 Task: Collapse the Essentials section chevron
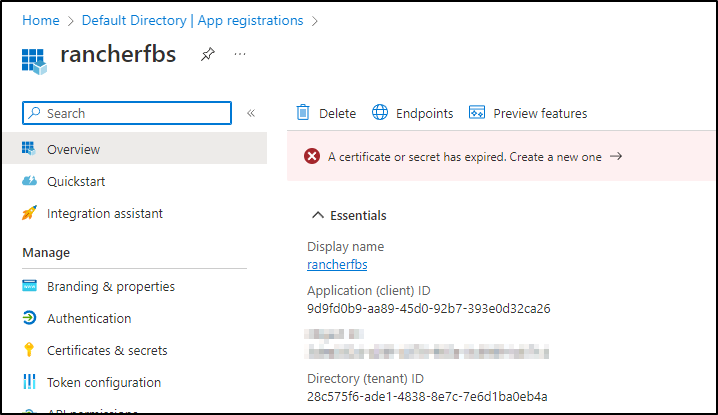(x=318, y=215)
